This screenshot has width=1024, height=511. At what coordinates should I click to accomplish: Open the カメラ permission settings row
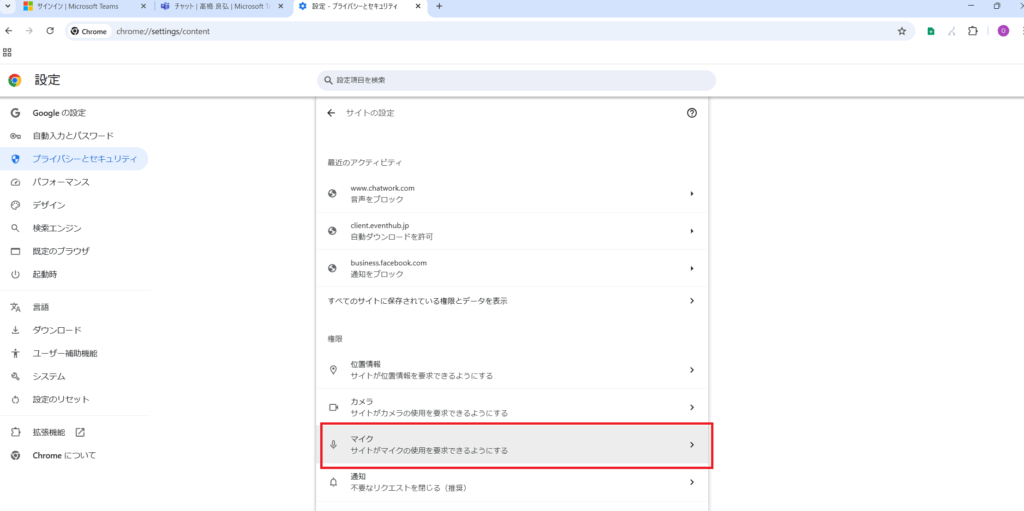point(511,407)
